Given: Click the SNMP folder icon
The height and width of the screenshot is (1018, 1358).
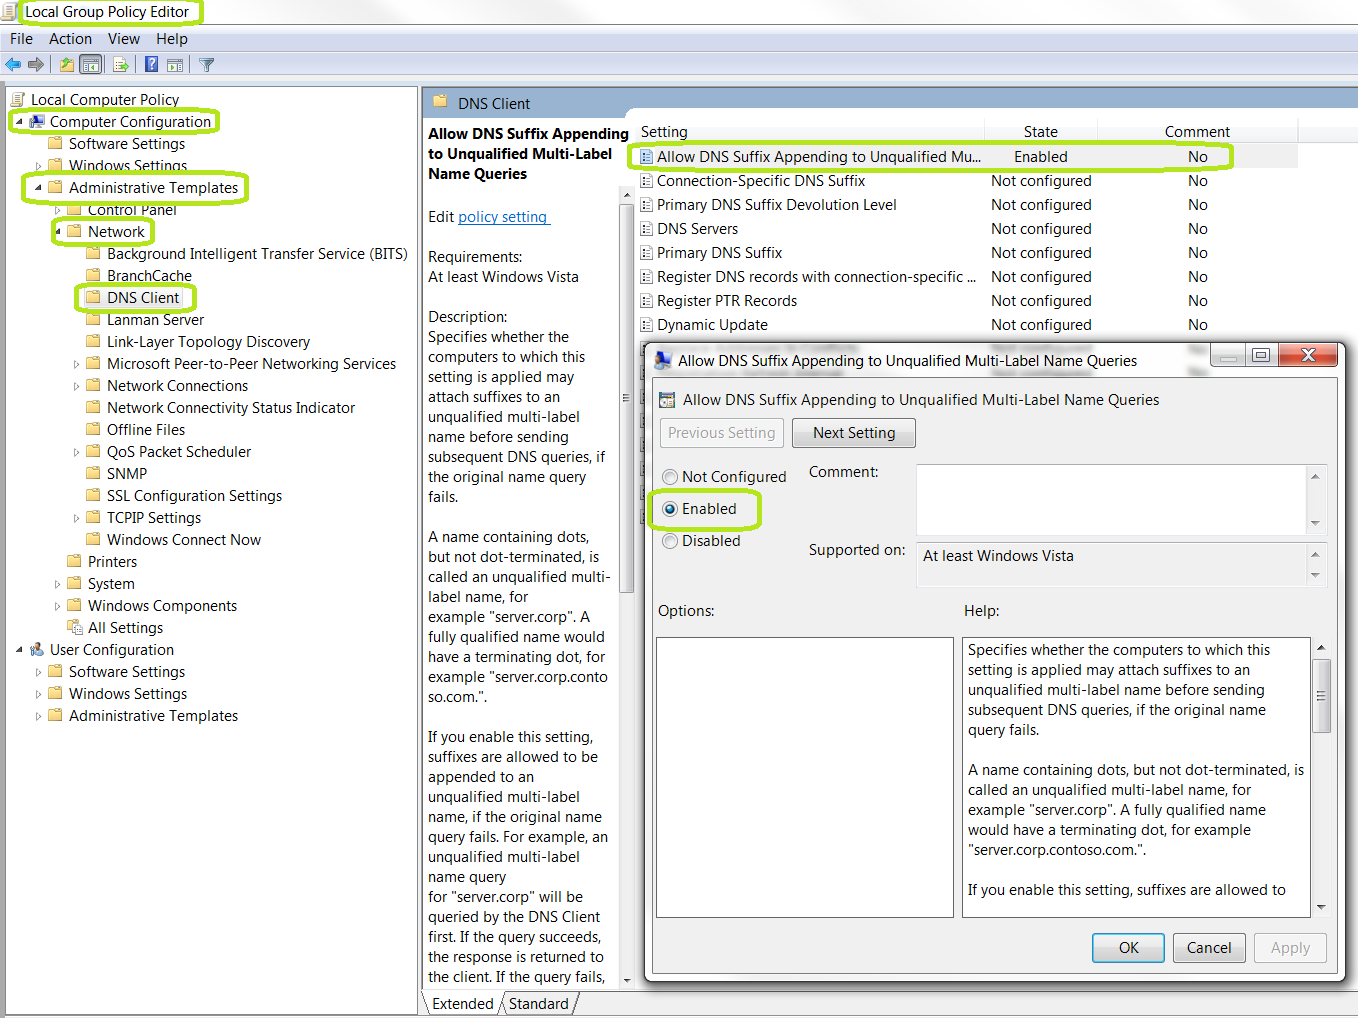Looking at the screenshot, I should point(93,474).
